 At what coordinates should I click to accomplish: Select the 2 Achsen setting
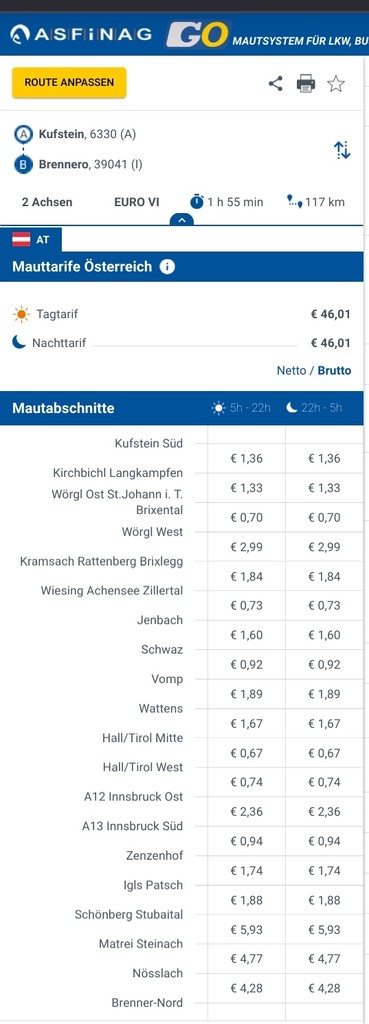point(47,202)
